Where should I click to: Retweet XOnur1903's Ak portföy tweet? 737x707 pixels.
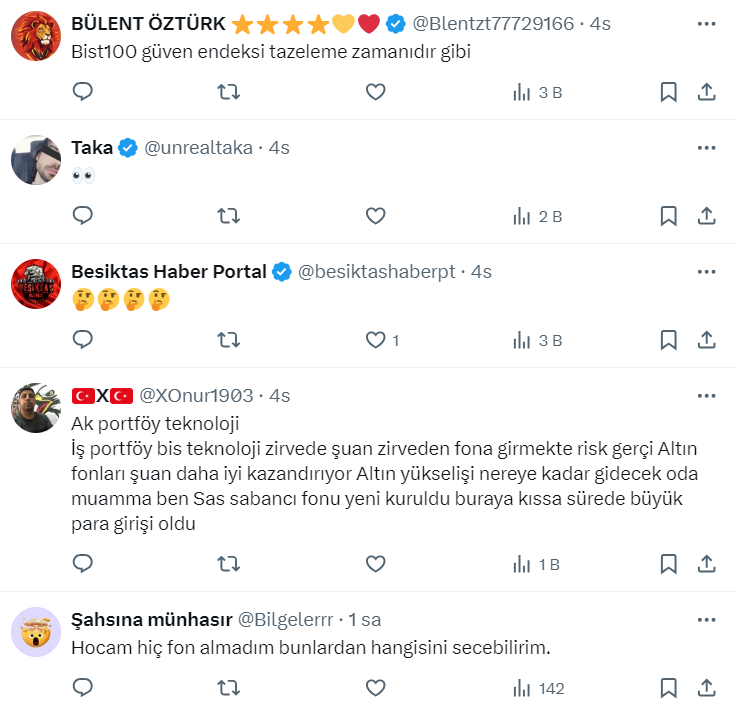tap(228, 564)
